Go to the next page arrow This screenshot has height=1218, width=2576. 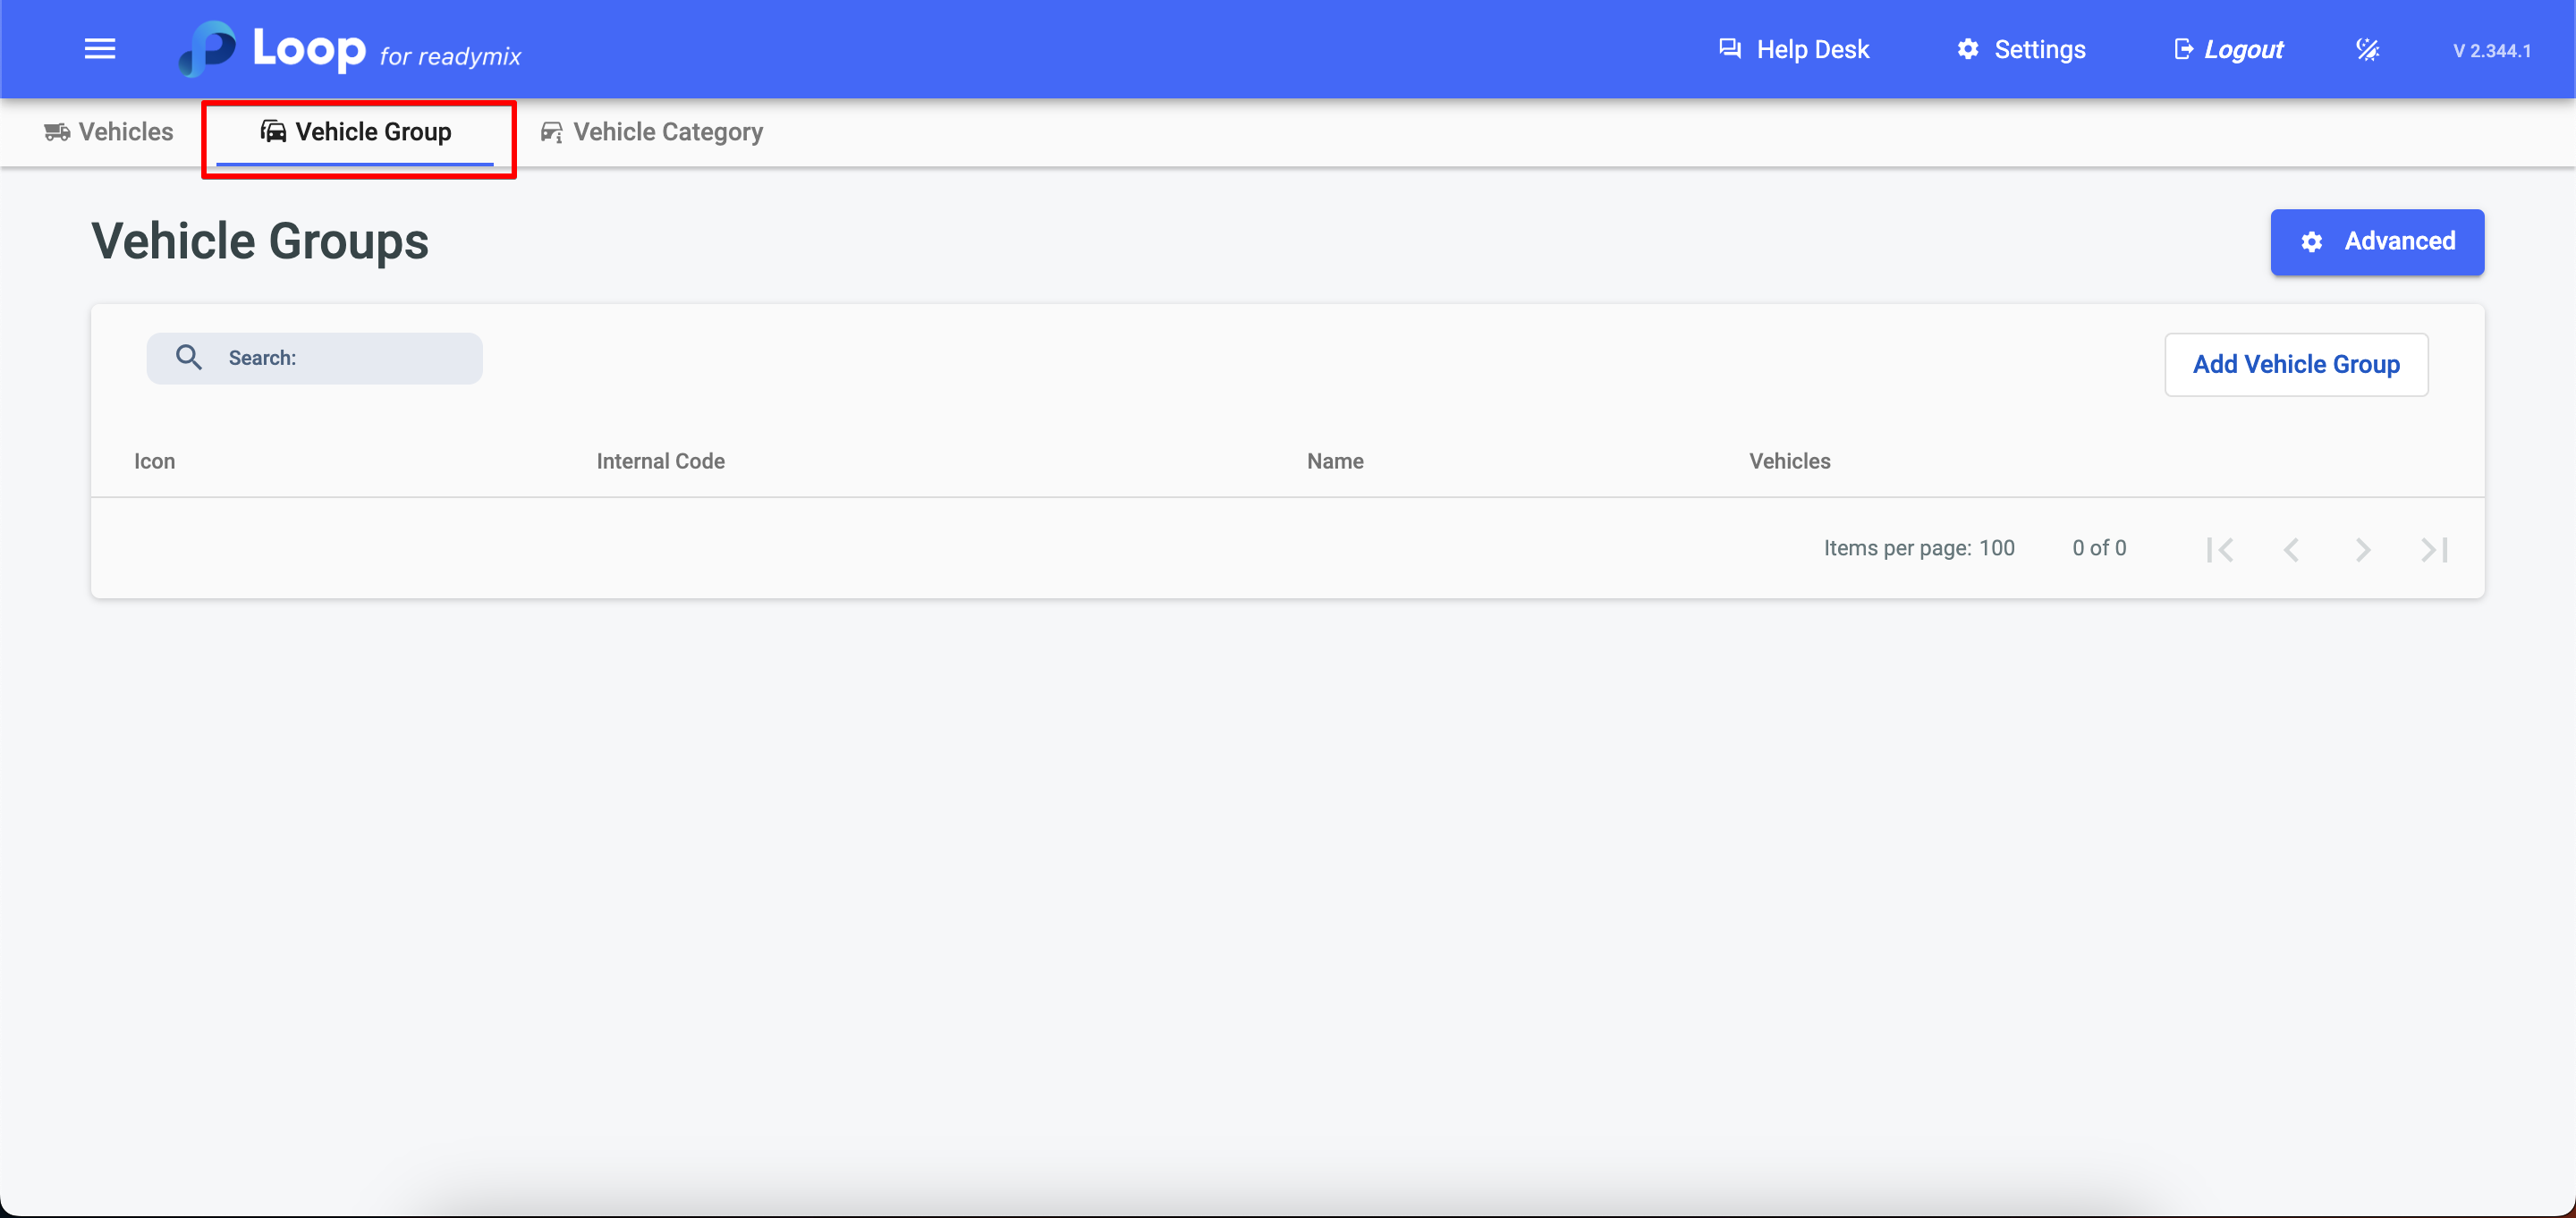2362,549
